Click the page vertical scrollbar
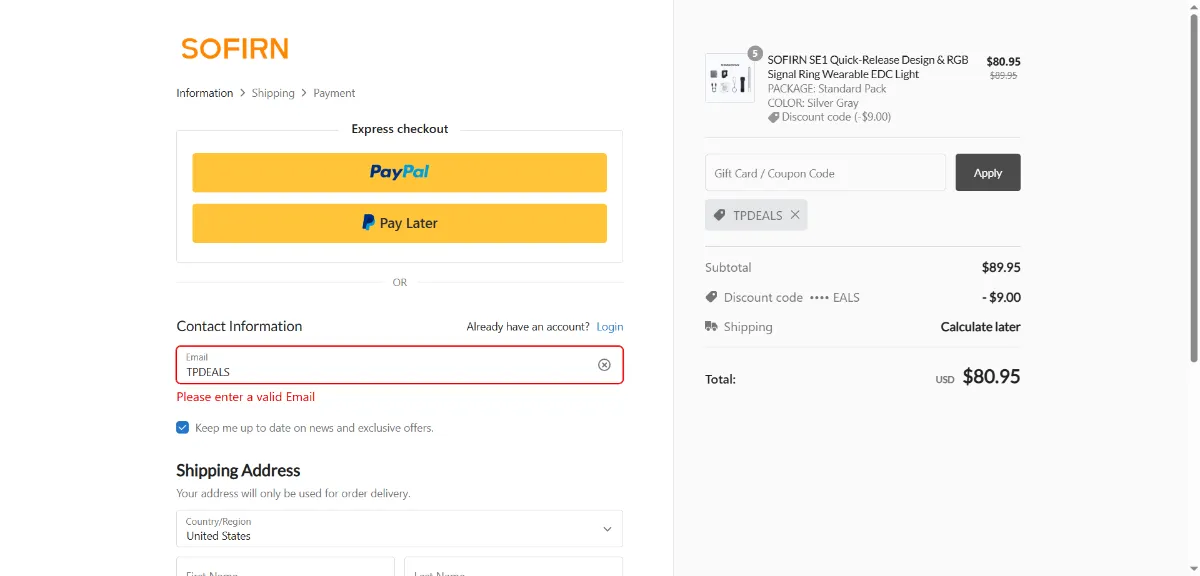The image size is (1200, 576). pos(1193,190)
